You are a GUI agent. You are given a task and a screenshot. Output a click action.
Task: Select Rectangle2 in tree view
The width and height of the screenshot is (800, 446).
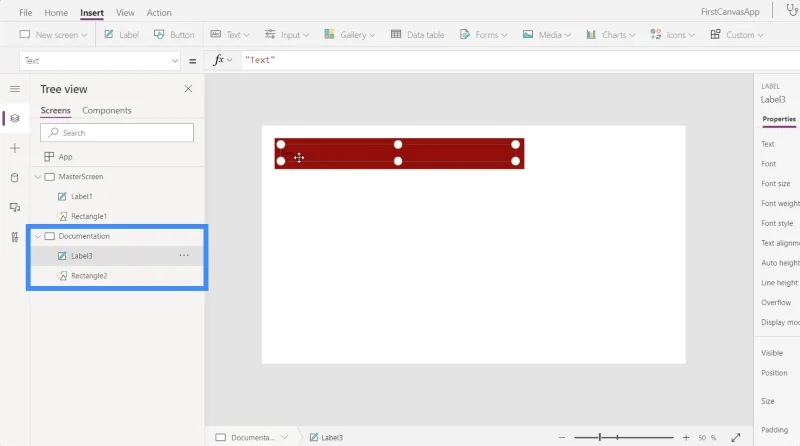[89, 276]
